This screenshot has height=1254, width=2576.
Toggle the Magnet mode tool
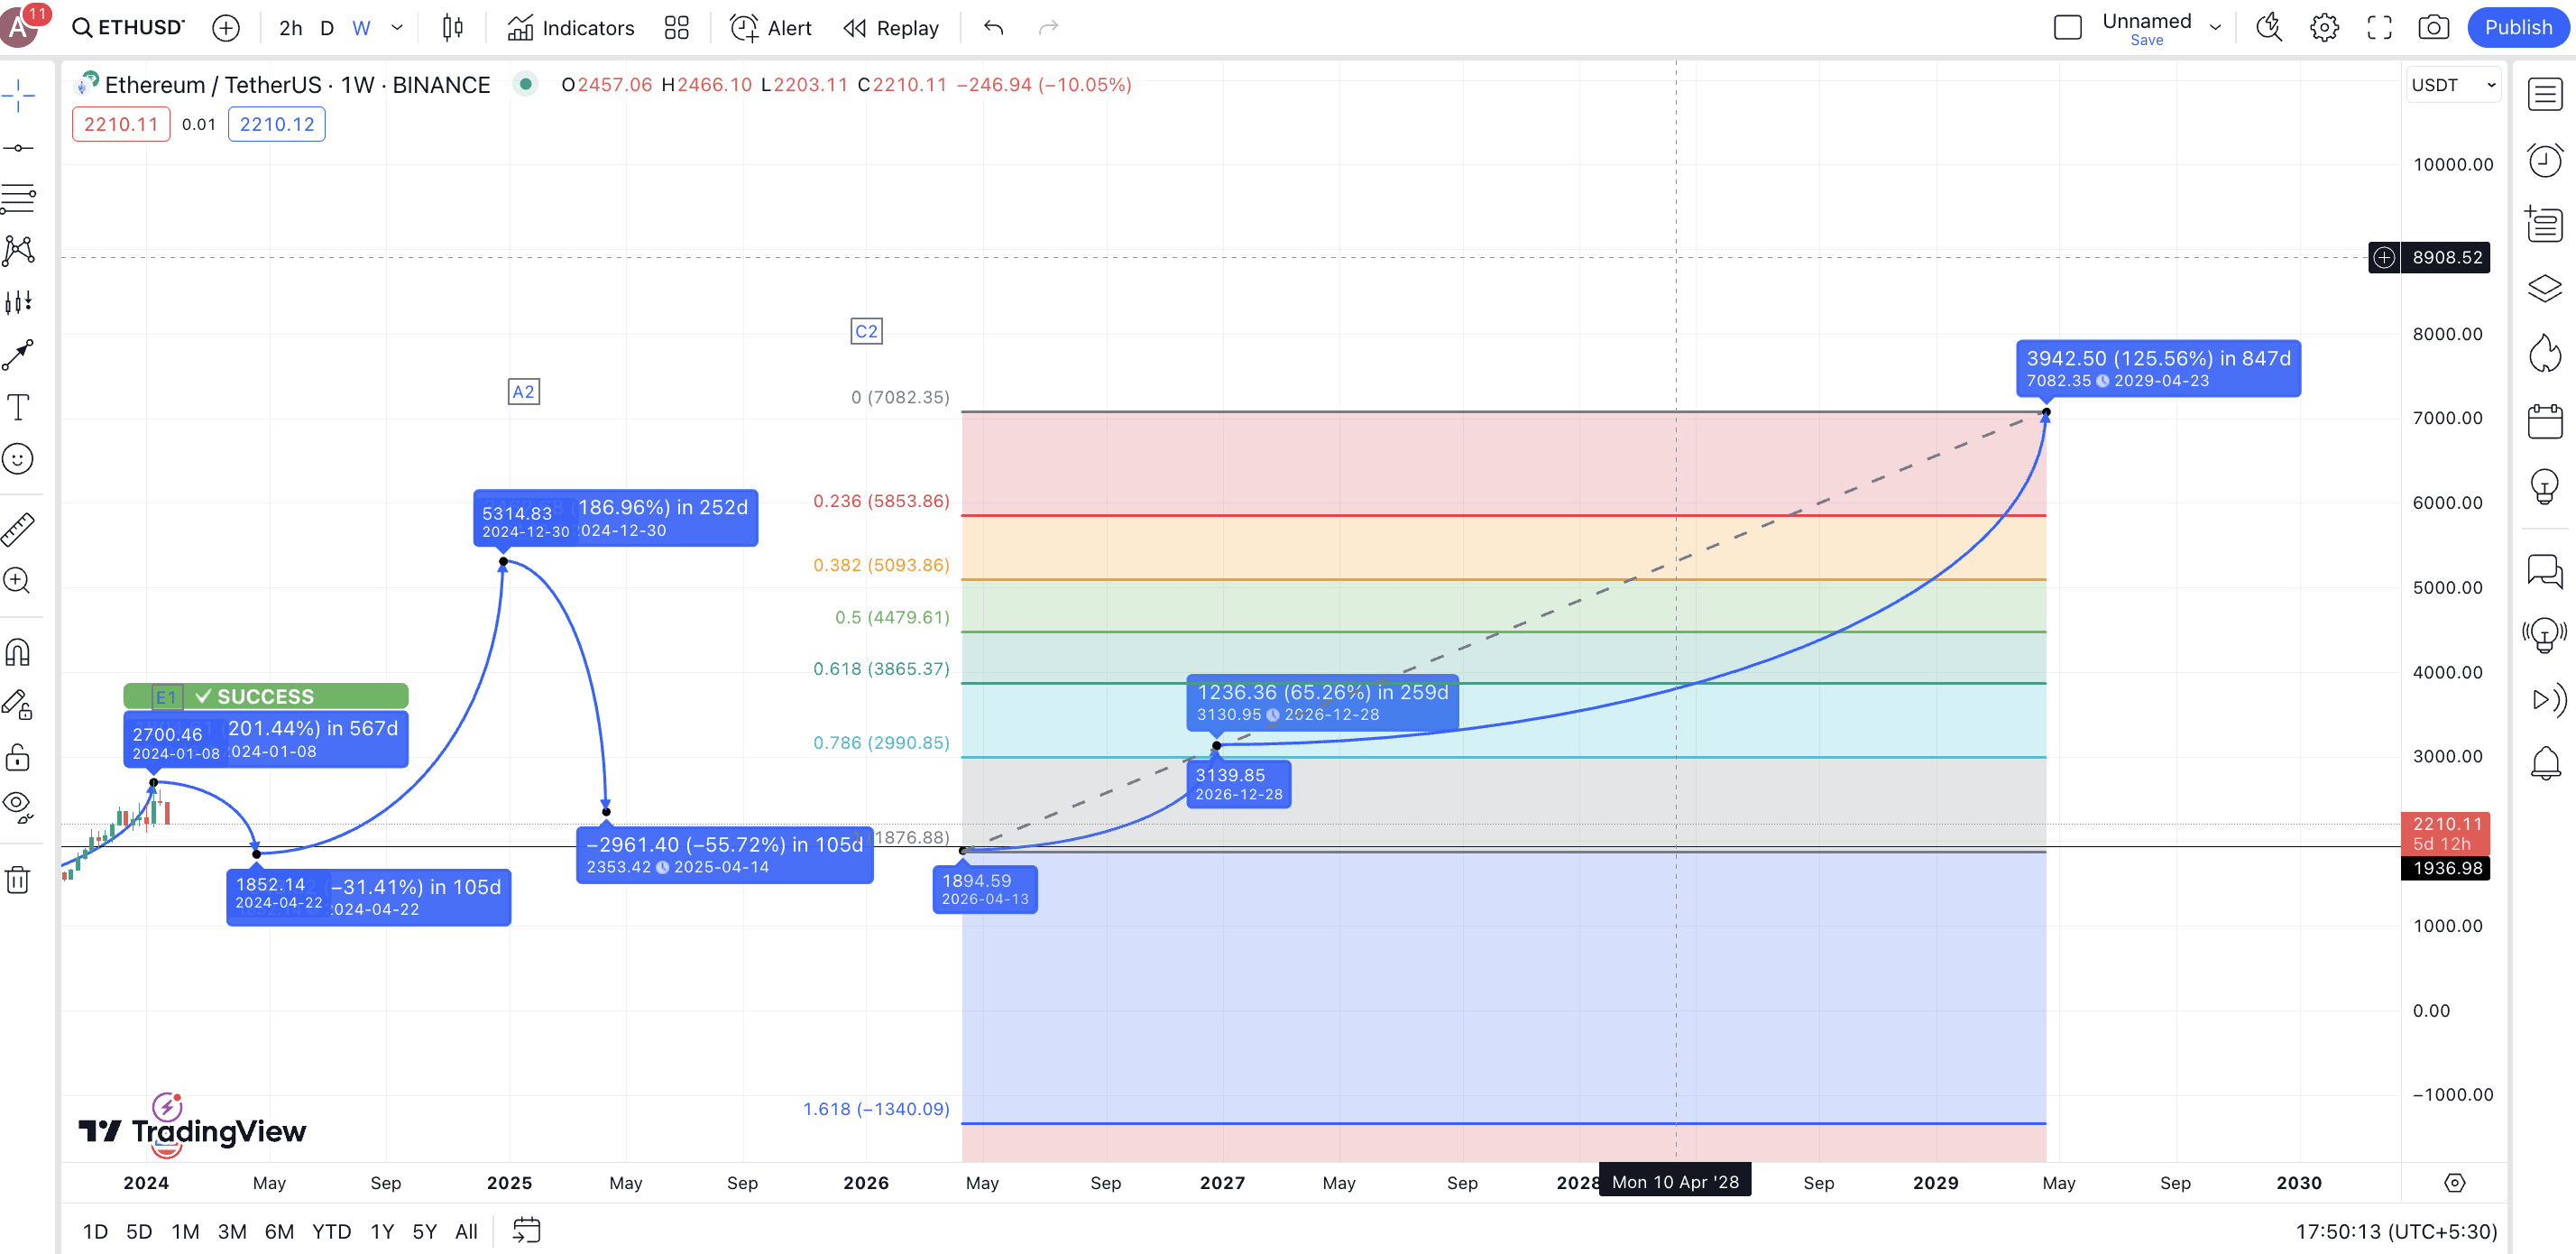18,653
